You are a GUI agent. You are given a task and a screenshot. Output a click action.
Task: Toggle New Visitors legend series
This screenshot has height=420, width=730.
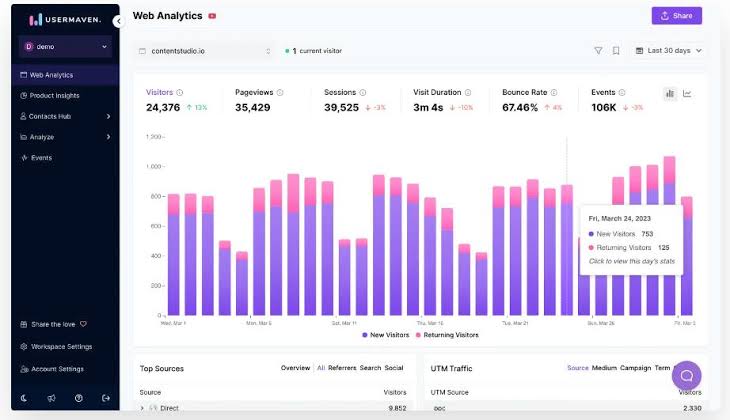coord(385,335)
